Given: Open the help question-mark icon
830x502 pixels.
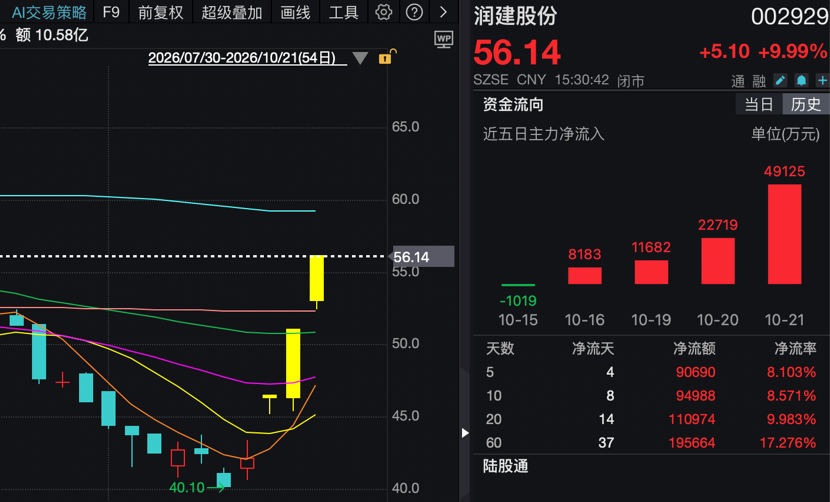Looking at the screenshot, I should click(x=414, y=12).
